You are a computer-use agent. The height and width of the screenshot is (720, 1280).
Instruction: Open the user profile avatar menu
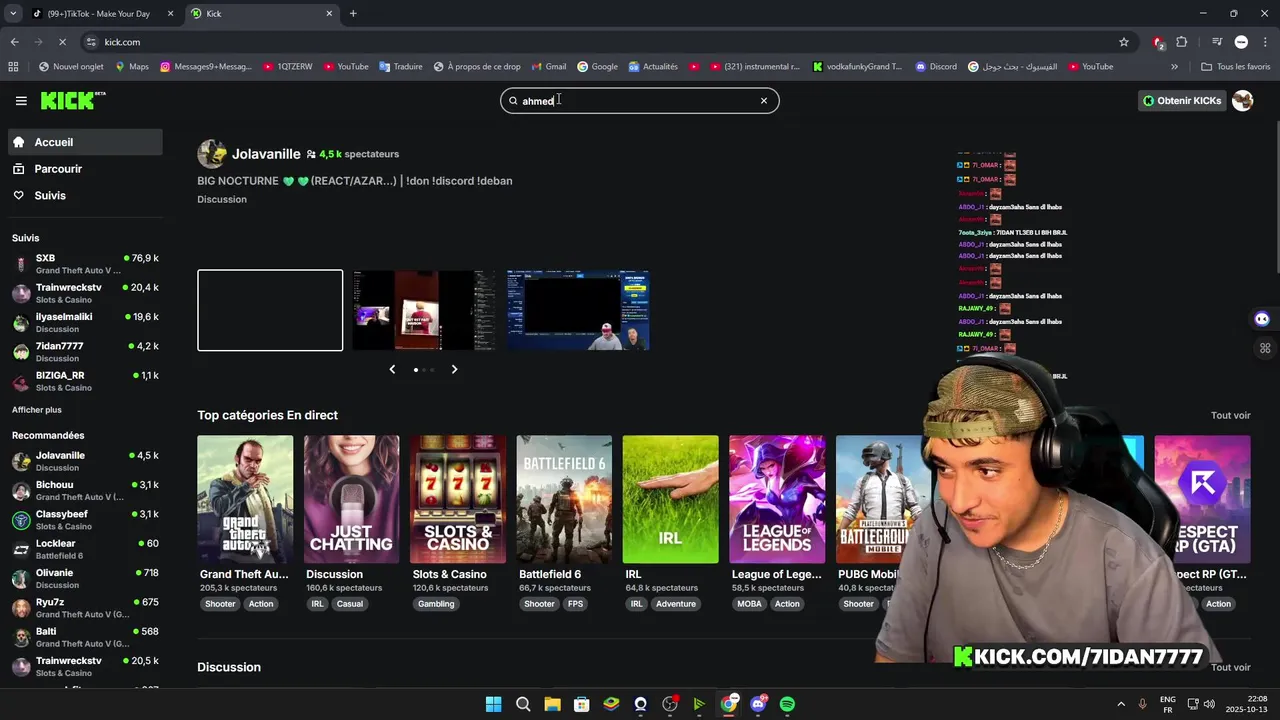coord(1242,101)
